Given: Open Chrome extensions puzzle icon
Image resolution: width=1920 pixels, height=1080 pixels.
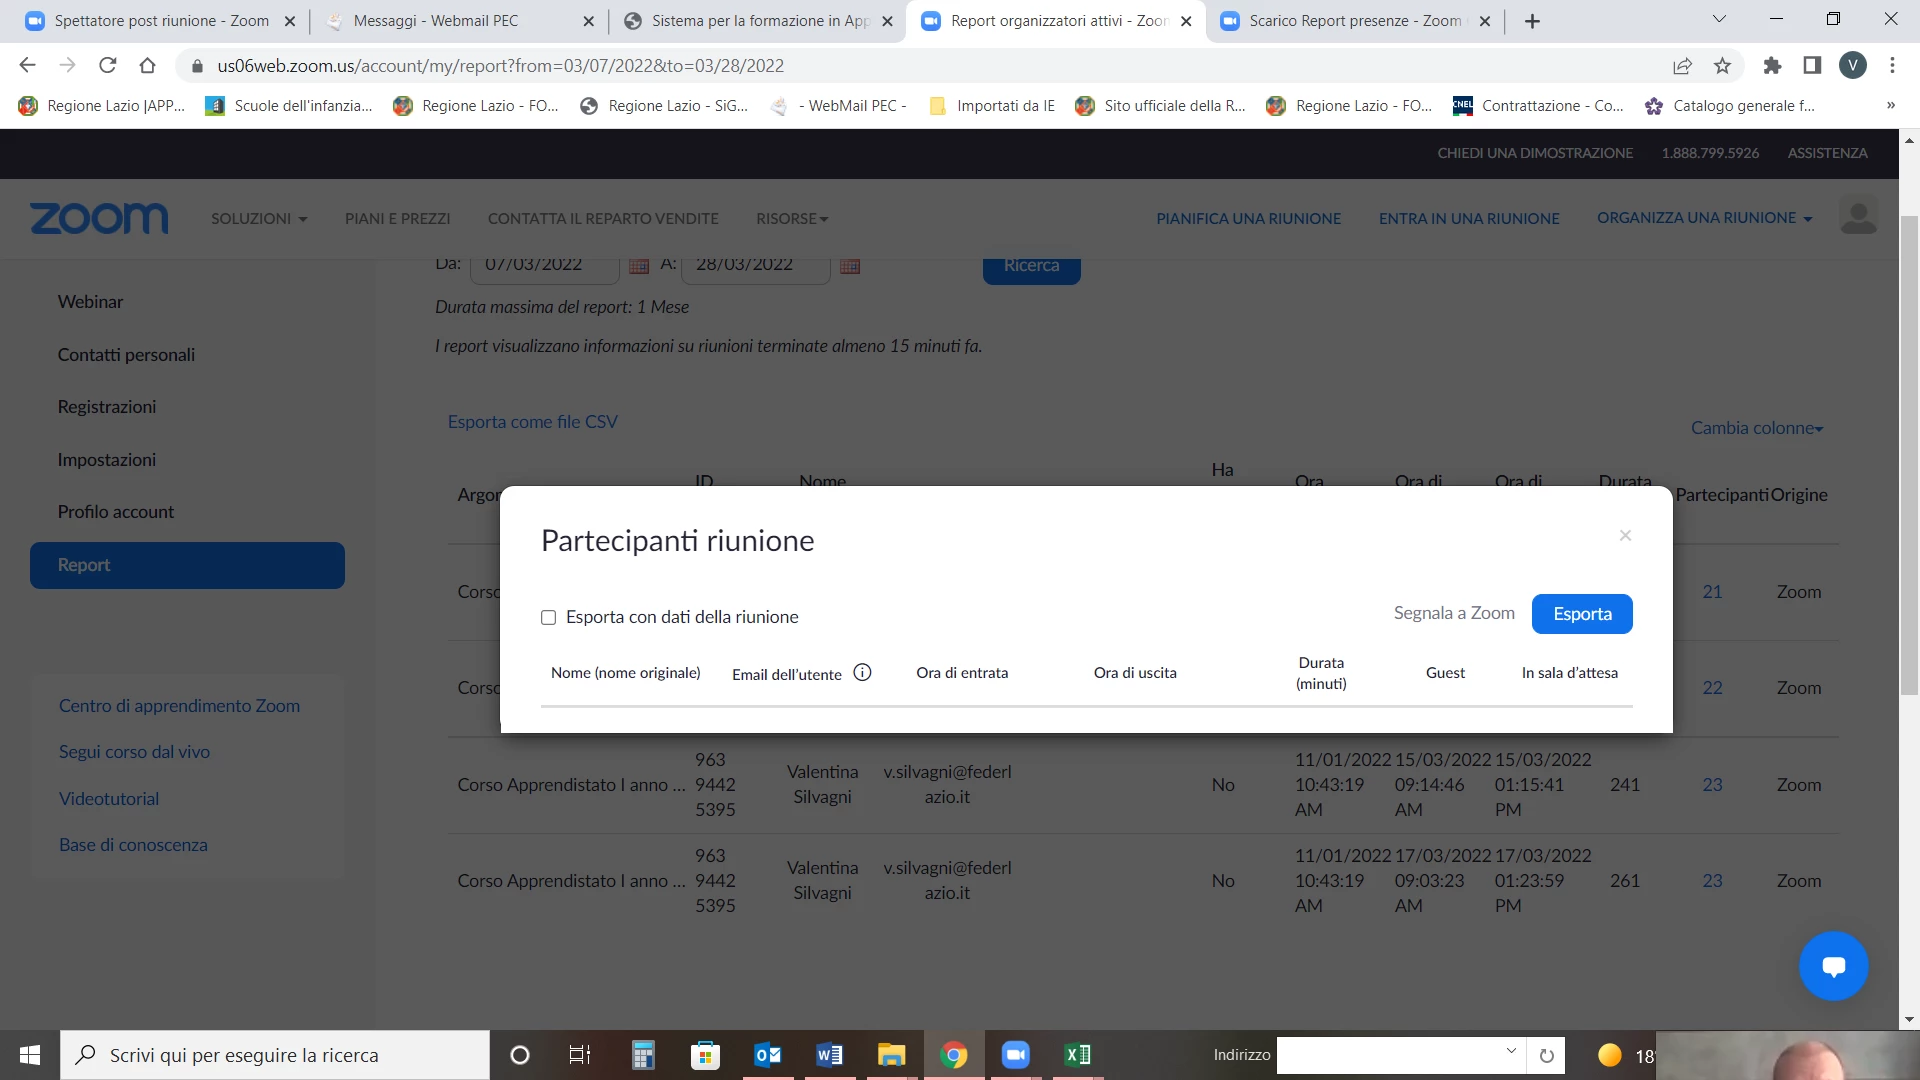Looking at the screenshot, I should (x=1772, y=66).
